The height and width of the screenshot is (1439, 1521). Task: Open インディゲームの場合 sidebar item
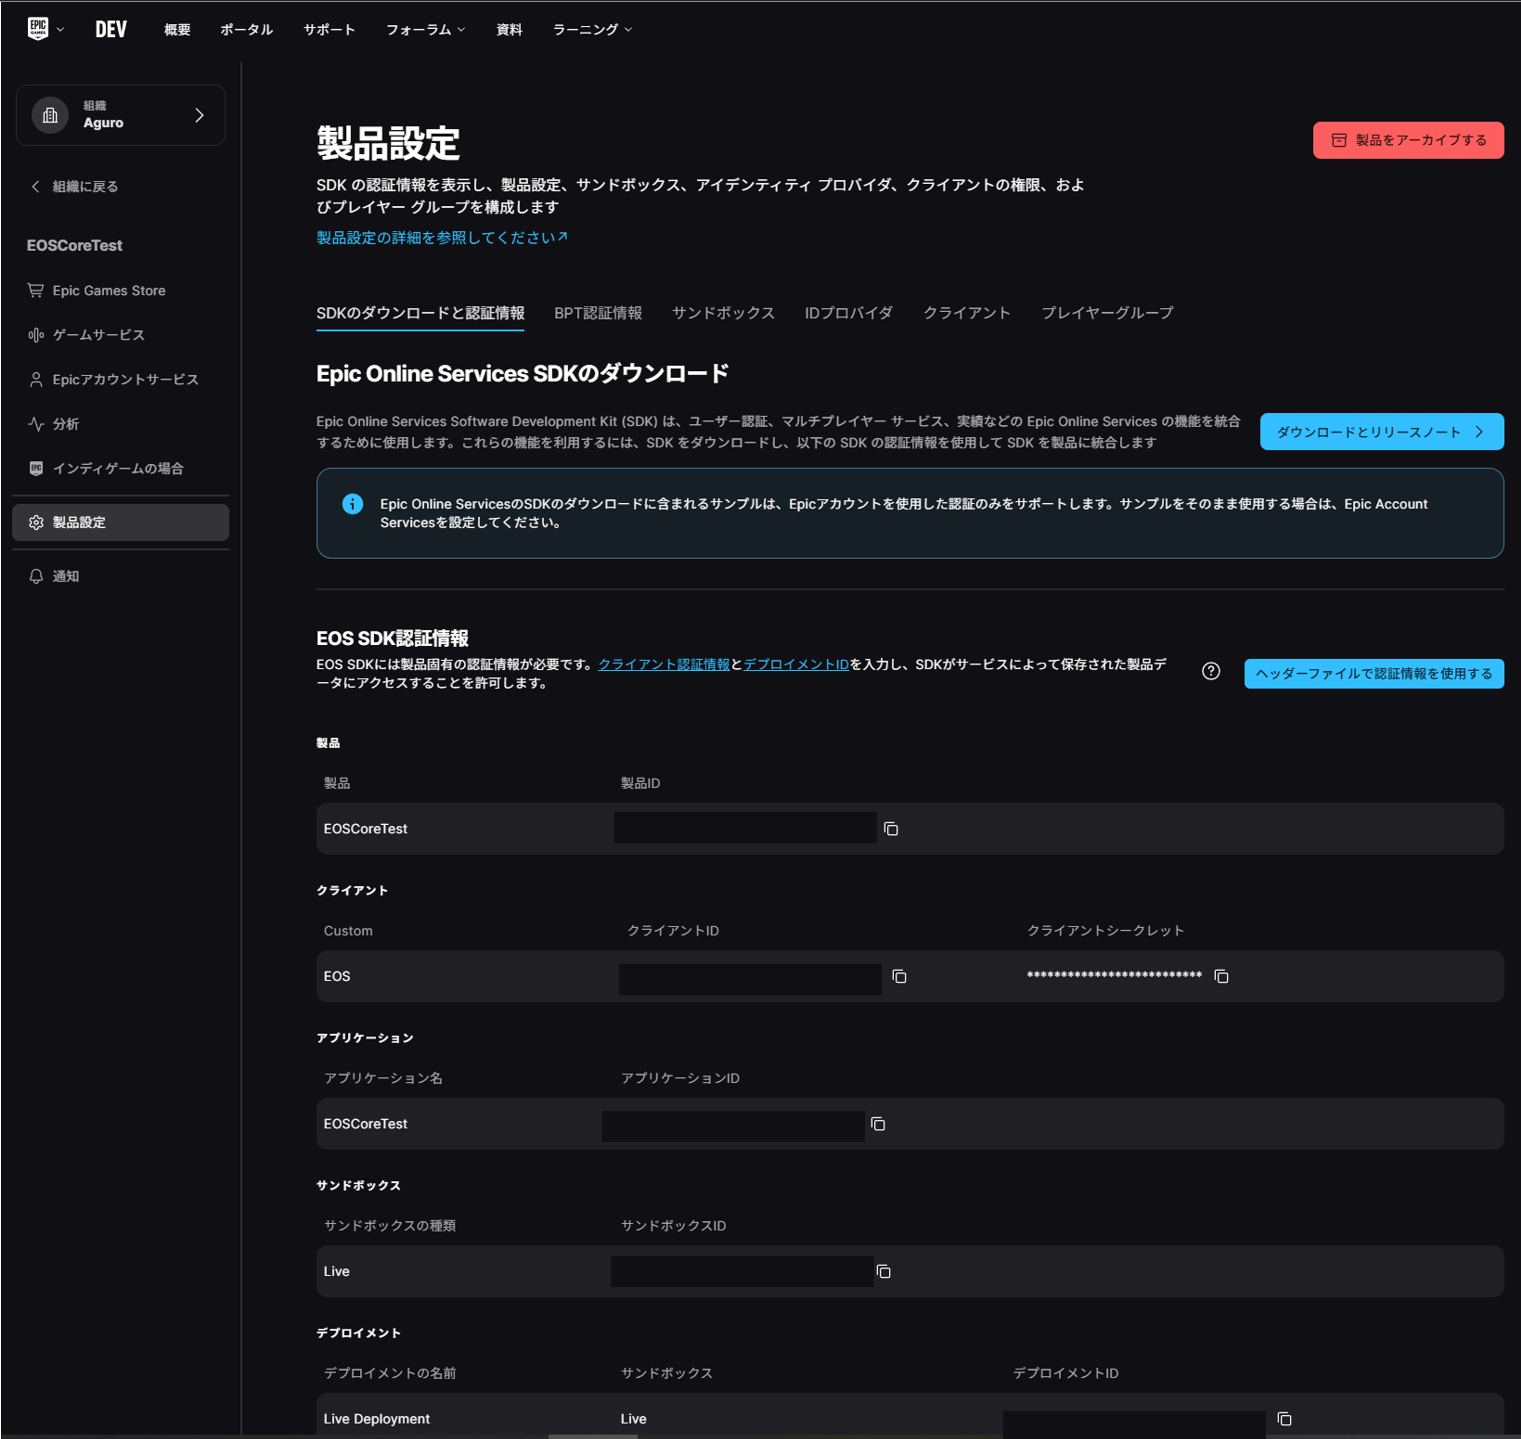point(120,468)
